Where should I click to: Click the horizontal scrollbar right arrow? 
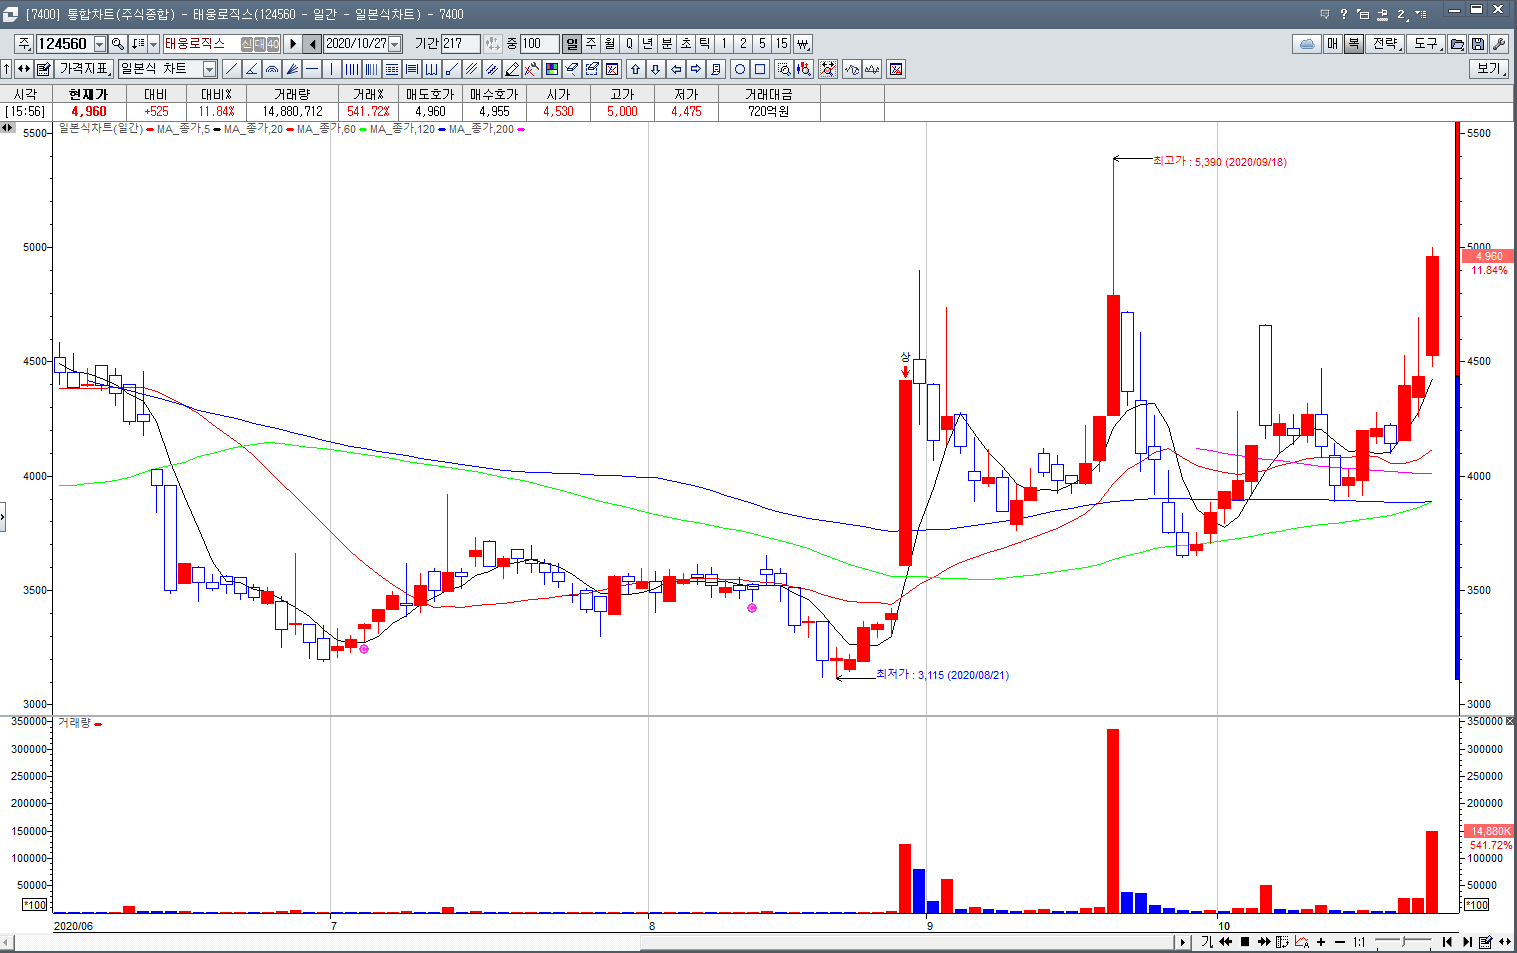pyautogui.click(x=1182, y=942)
